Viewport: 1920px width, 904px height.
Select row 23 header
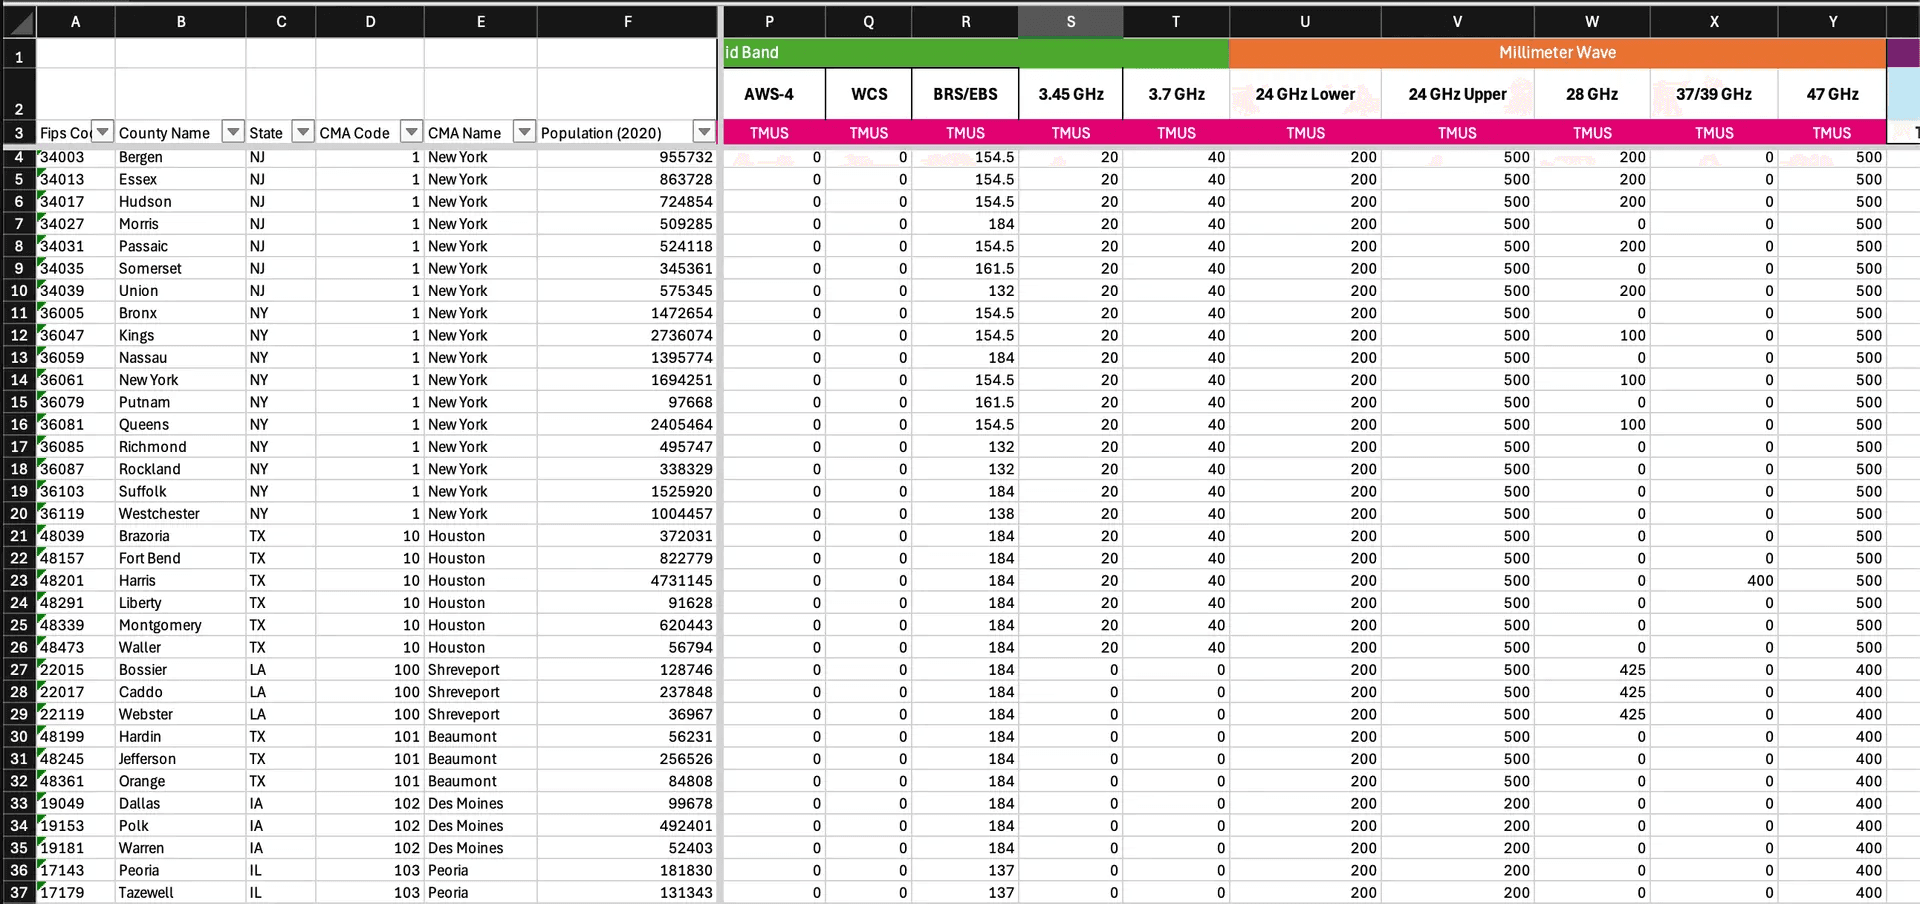[18, 580]
